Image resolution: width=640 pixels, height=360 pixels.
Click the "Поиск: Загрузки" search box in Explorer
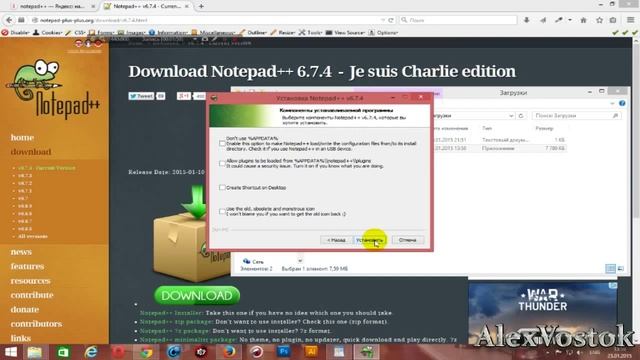click(576, 116)
